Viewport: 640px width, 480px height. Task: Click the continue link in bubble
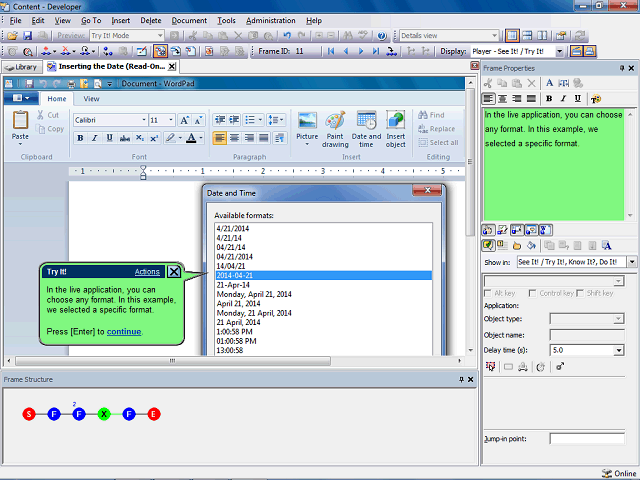coord(124,331)
